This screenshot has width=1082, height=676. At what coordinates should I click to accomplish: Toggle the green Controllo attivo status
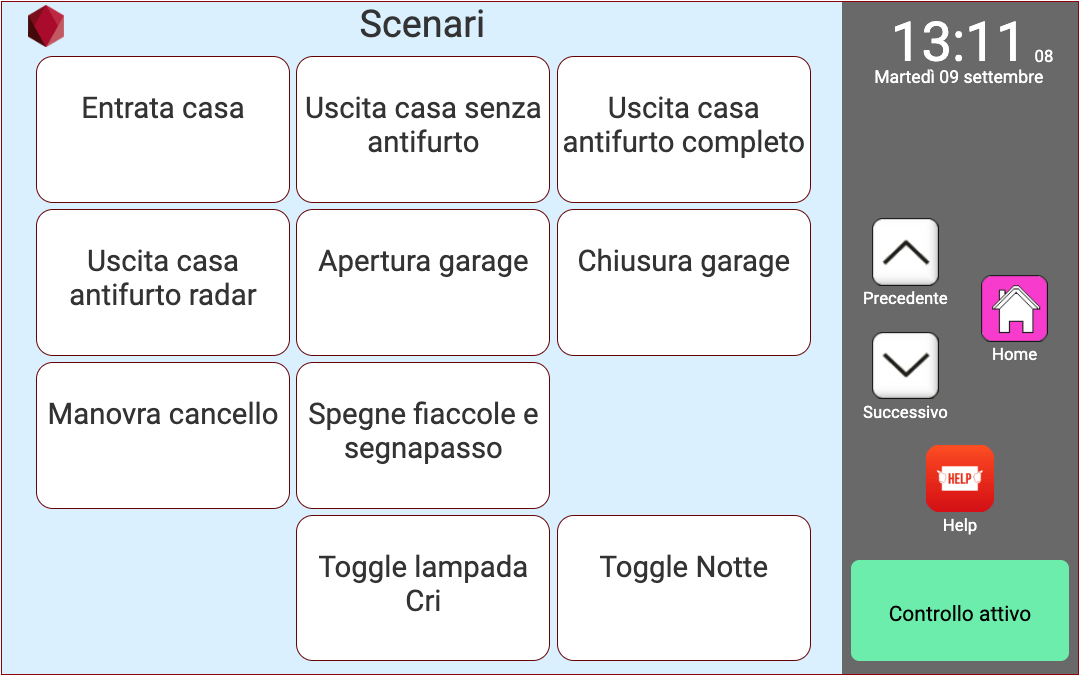(959, 611)
